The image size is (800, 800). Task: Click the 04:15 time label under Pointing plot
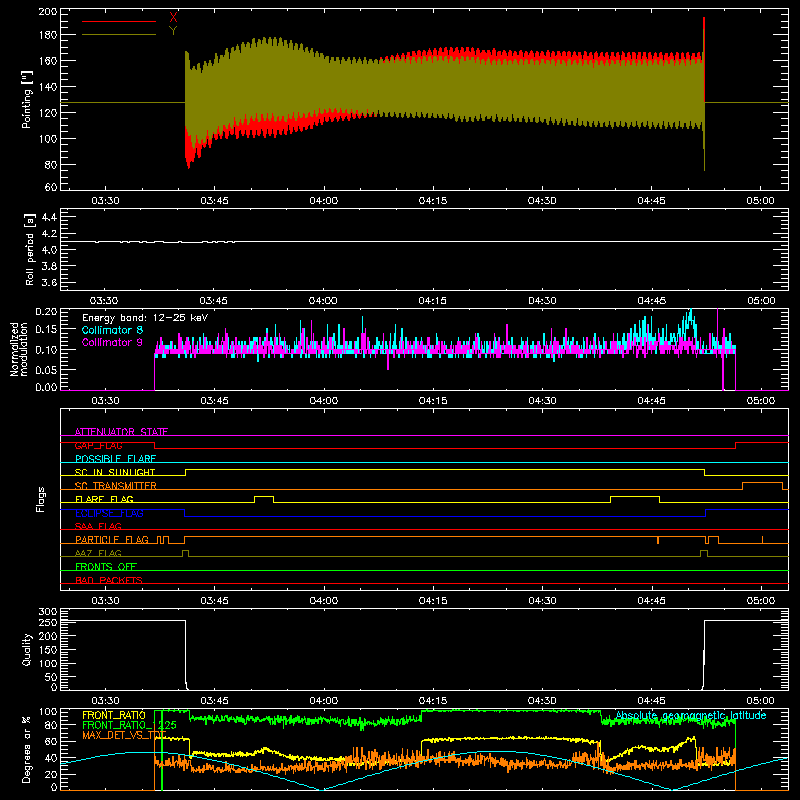click(x=433, y=201)
